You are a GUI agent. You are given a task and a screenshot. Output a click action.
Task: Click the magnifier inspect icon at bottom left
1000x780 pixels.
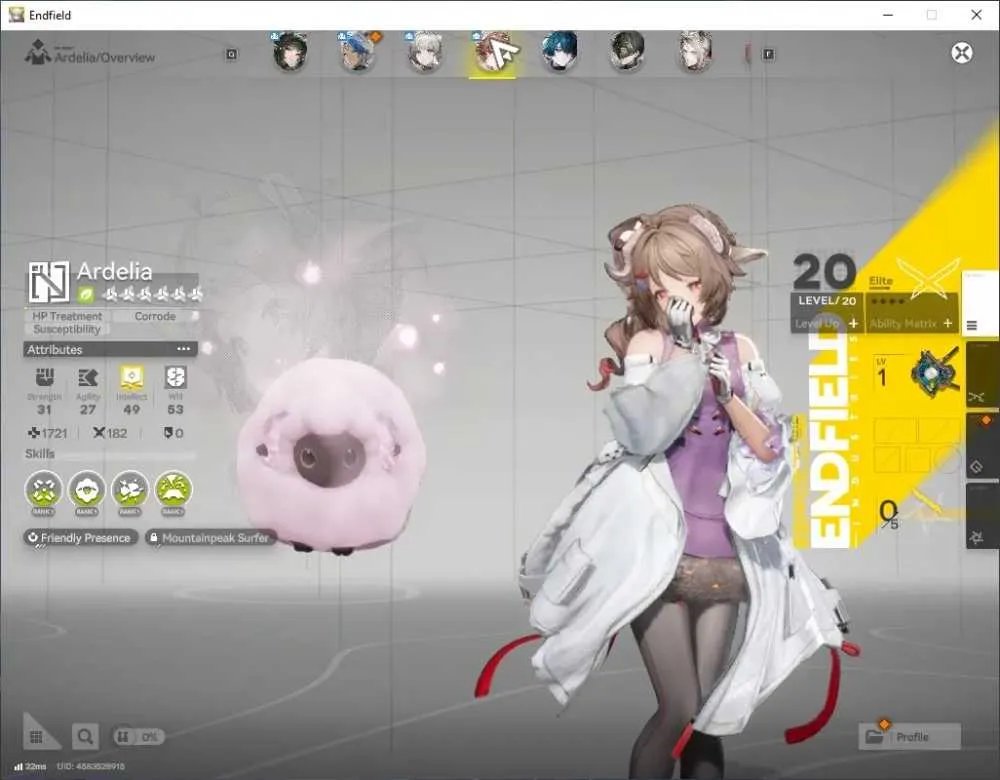85,737
